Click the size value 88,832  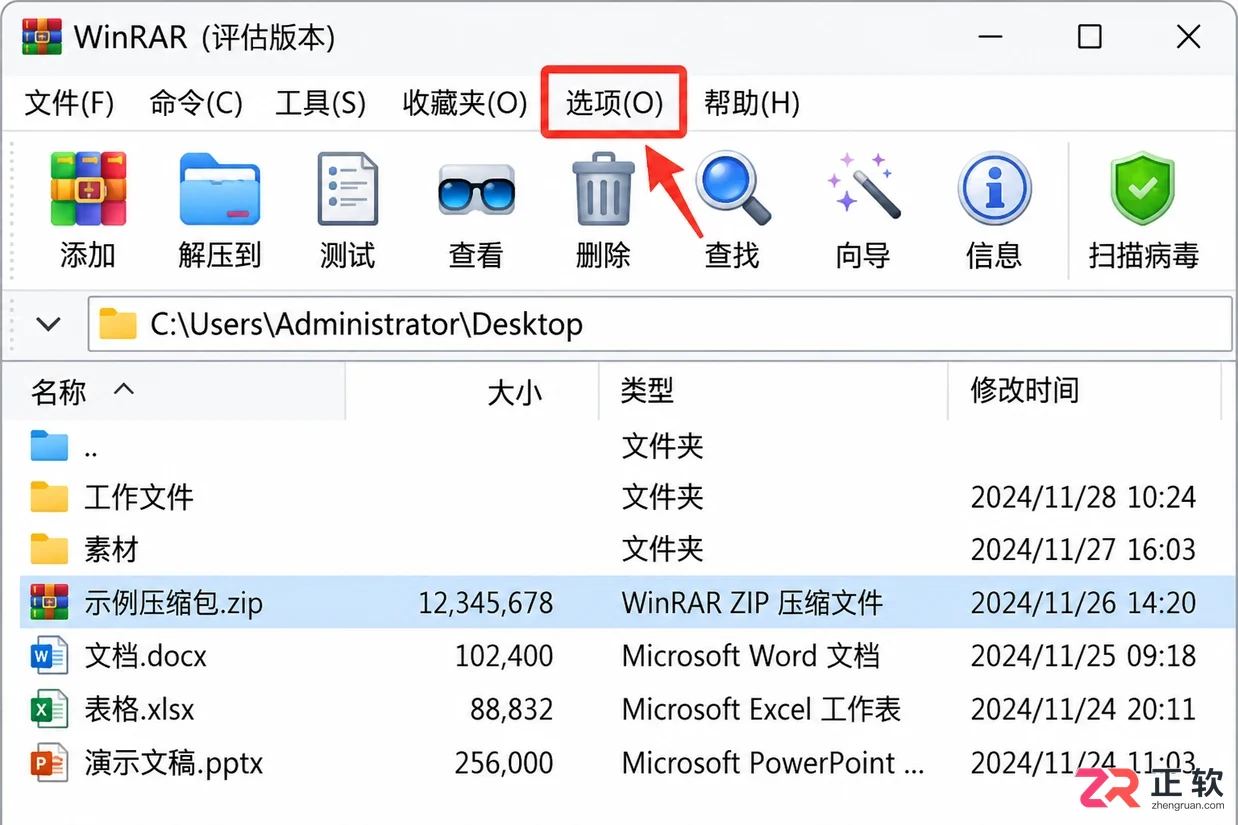(x=512, y=710)
